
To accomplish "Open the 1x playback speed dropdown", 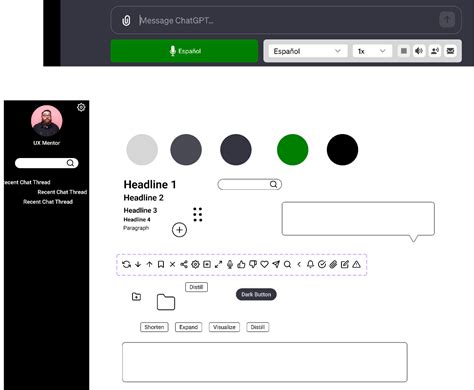I will [x=372, y=51].
